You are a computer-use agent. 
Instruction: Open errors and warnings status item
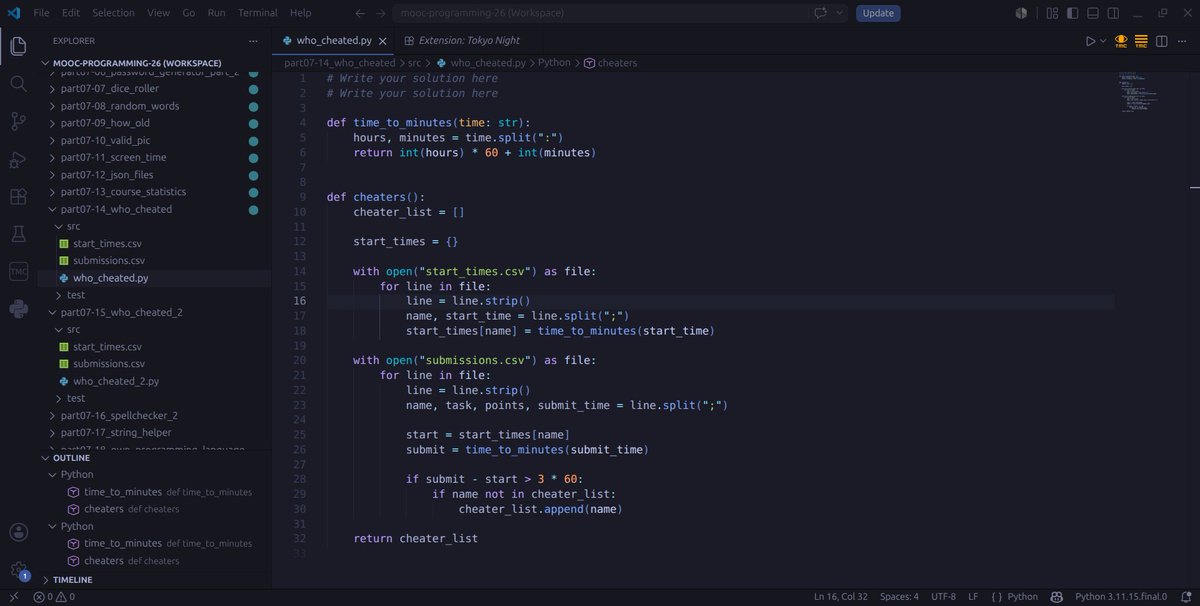click(x=54, y=597)
